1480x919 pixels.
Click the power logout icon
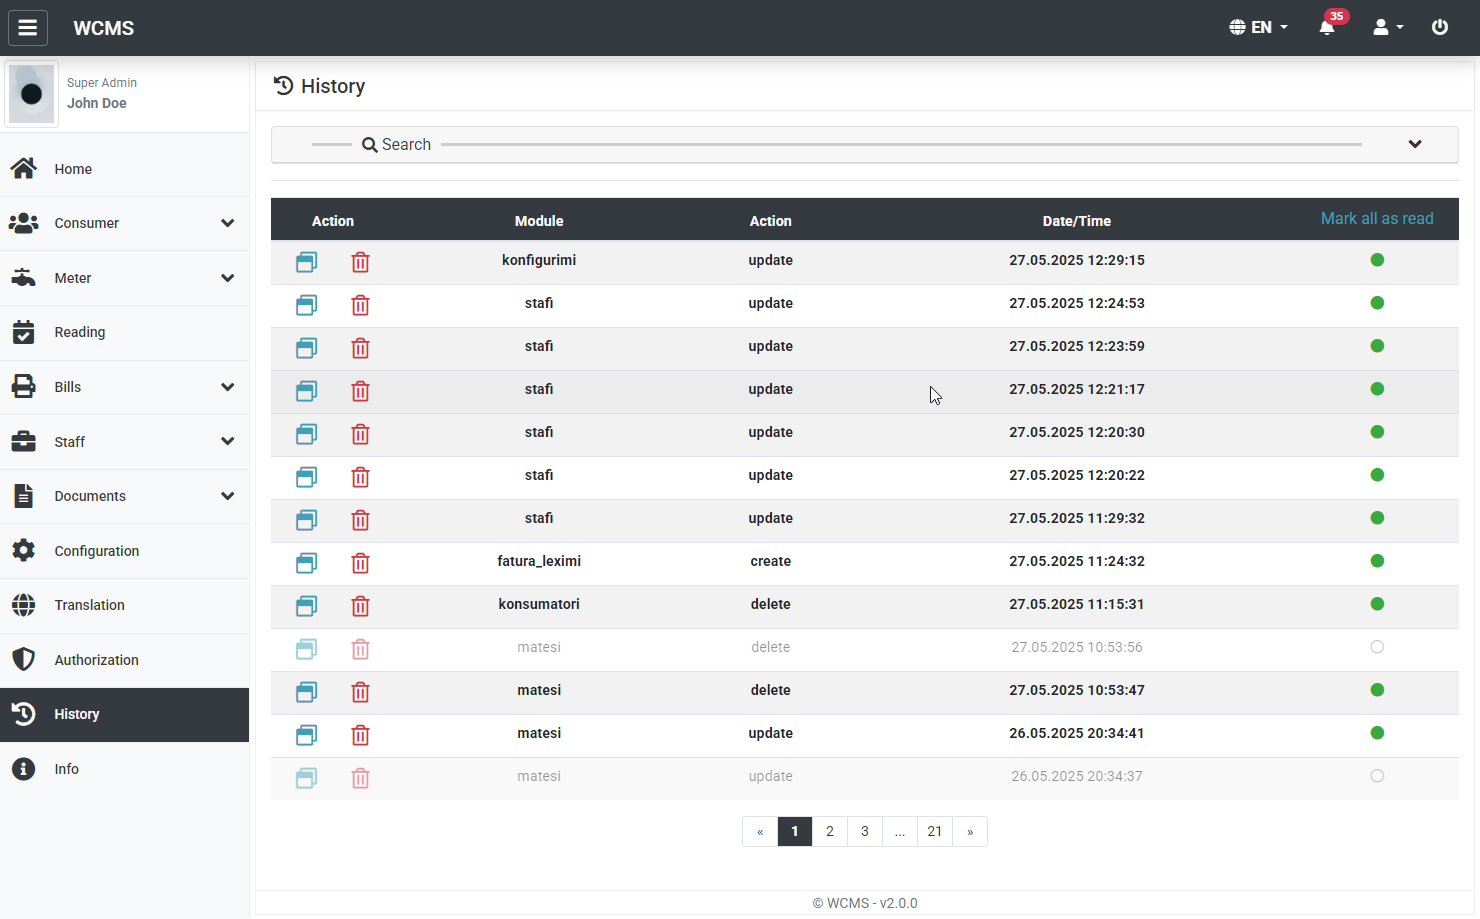coord(1440,27)
